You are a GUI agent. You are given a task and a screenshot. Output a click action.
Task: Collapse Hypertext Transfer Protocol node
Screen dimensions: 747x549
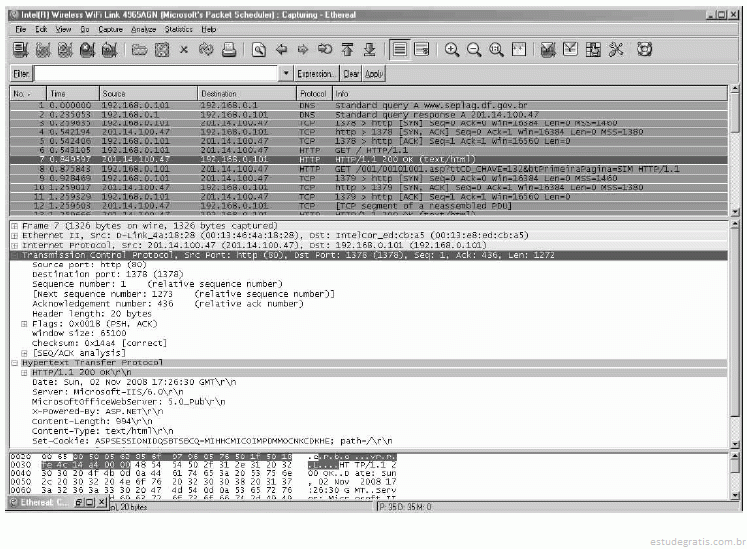click(x=15, y=363)
